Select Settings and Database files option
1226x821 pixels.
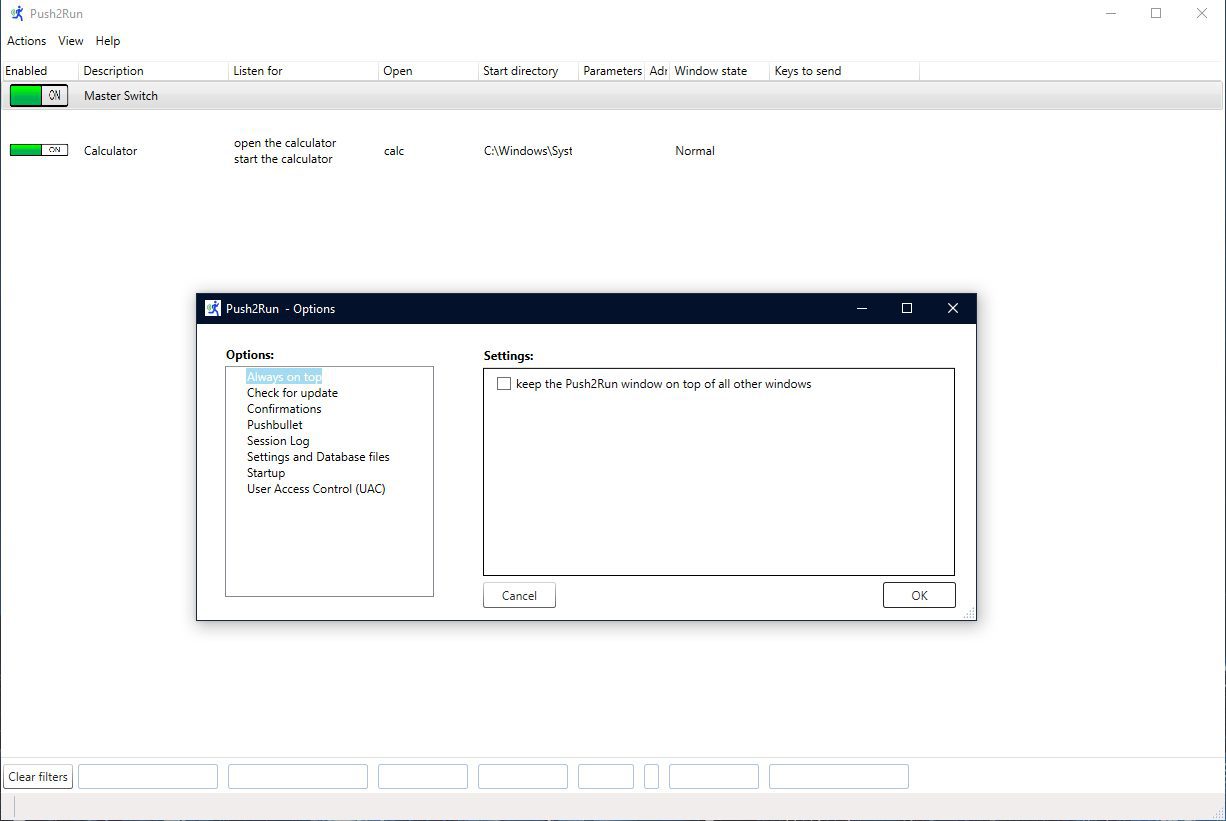point(318,457)
